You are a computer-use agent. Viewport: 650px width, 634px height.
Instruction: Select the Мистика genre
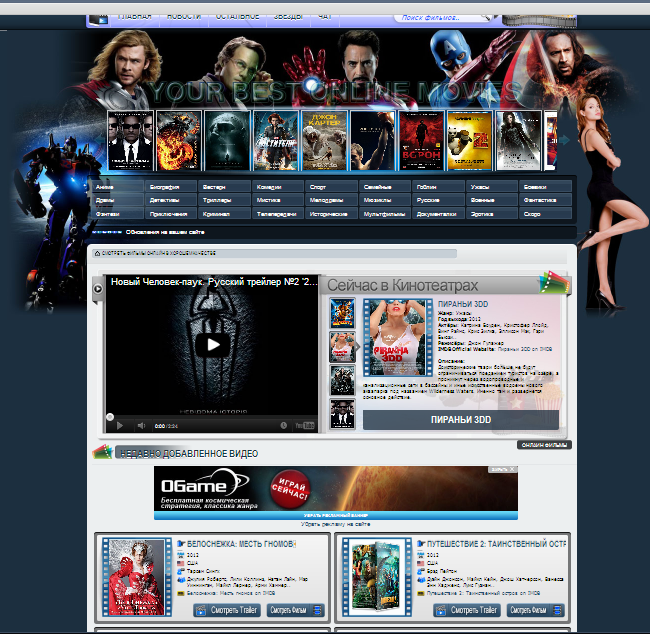coord(278,200)
